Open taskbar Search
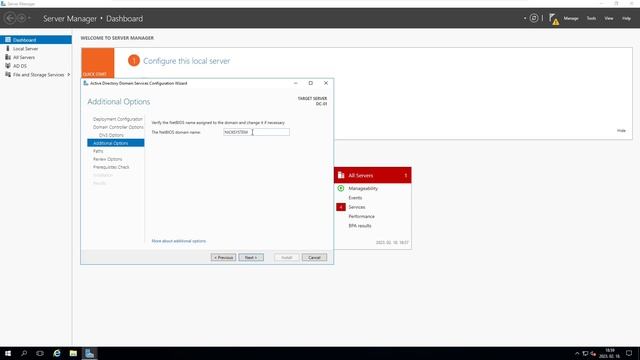This screenshot has height=360, width=640. pos(24,353)
